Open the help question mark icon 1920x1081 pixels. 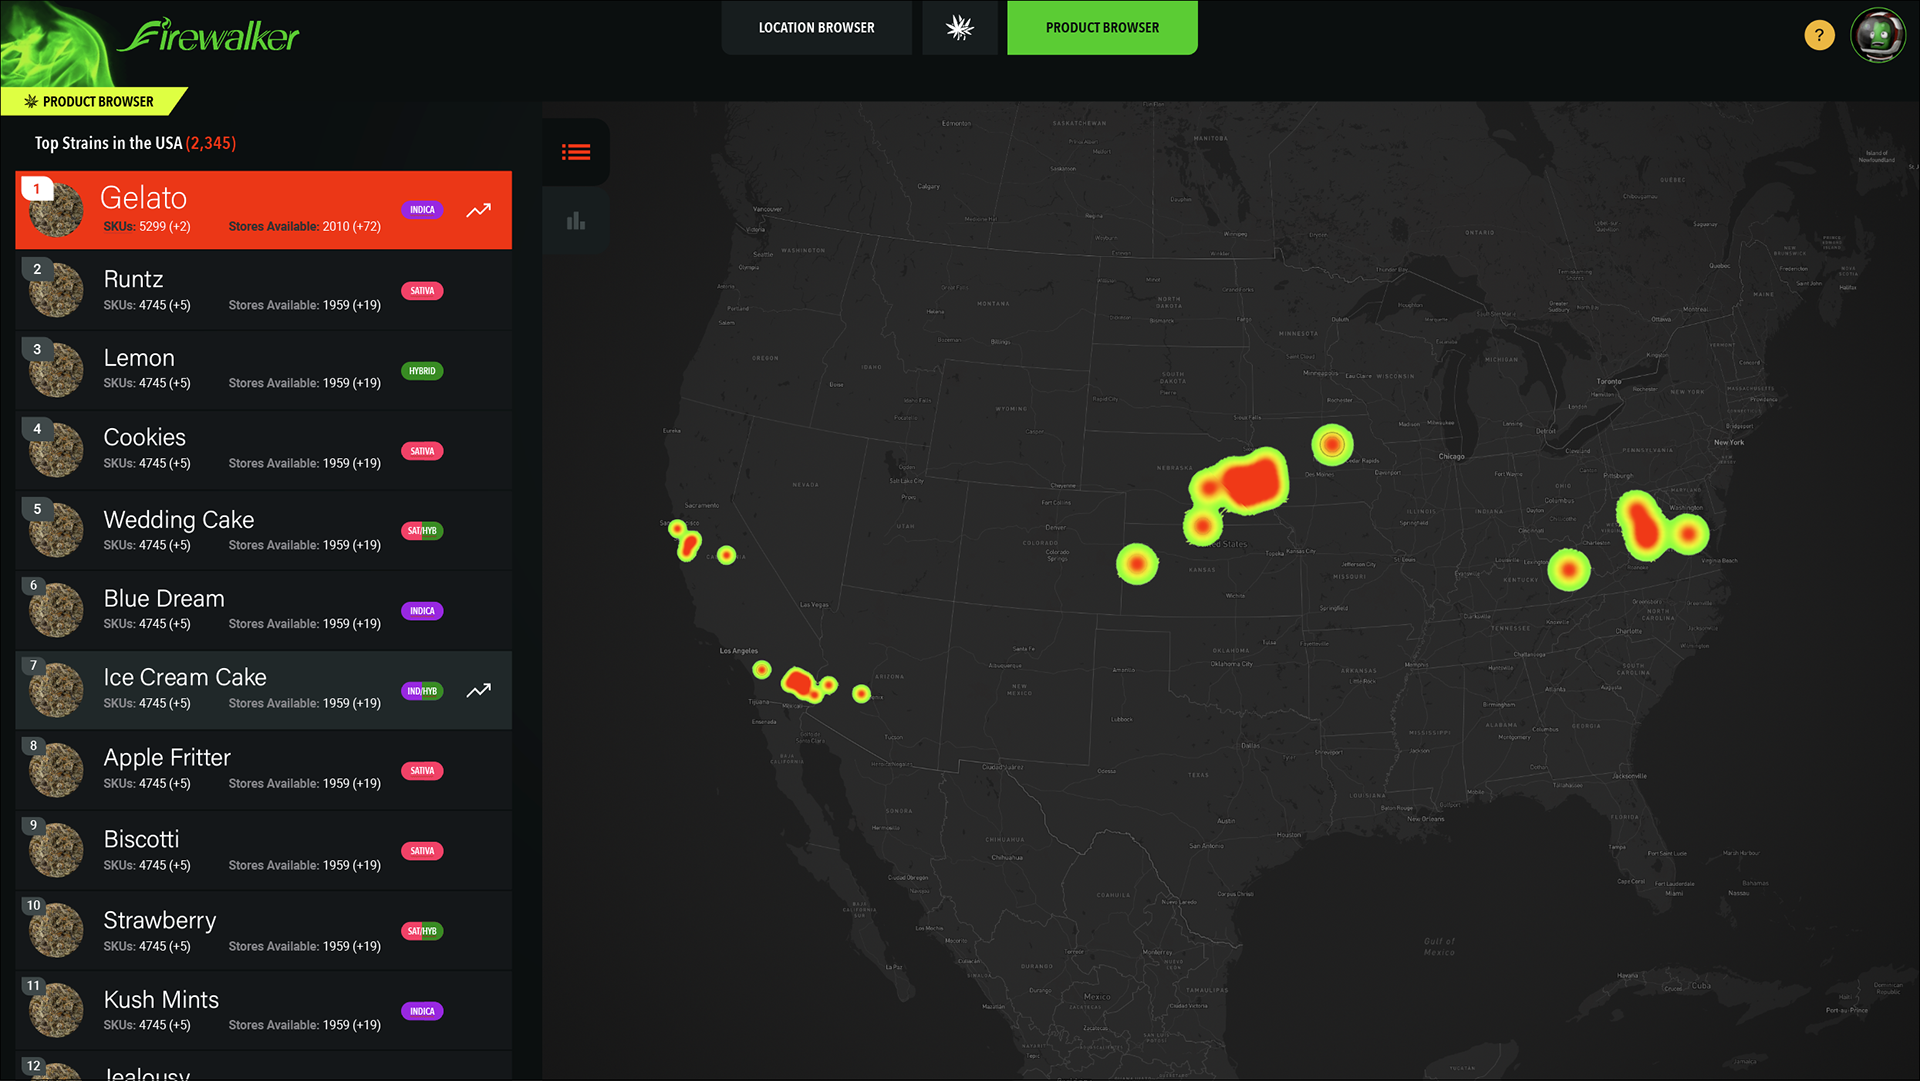[x=1819, y=35]
